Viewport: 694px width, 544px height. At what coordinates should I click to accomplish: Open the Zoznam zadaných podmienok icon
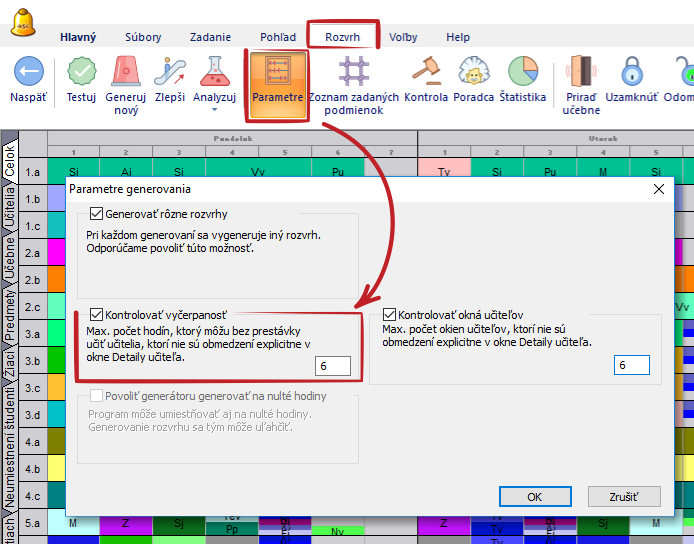click(x=353, y=72)
